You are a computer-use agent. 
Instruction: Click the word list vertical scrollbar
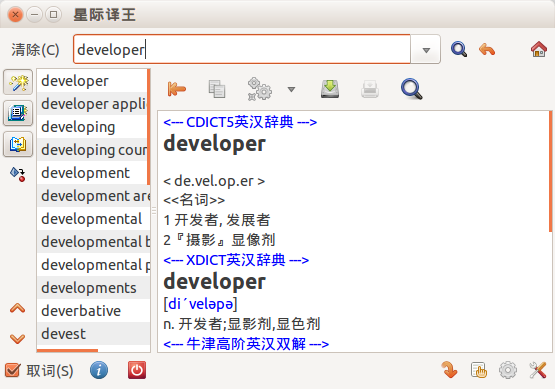149,127
